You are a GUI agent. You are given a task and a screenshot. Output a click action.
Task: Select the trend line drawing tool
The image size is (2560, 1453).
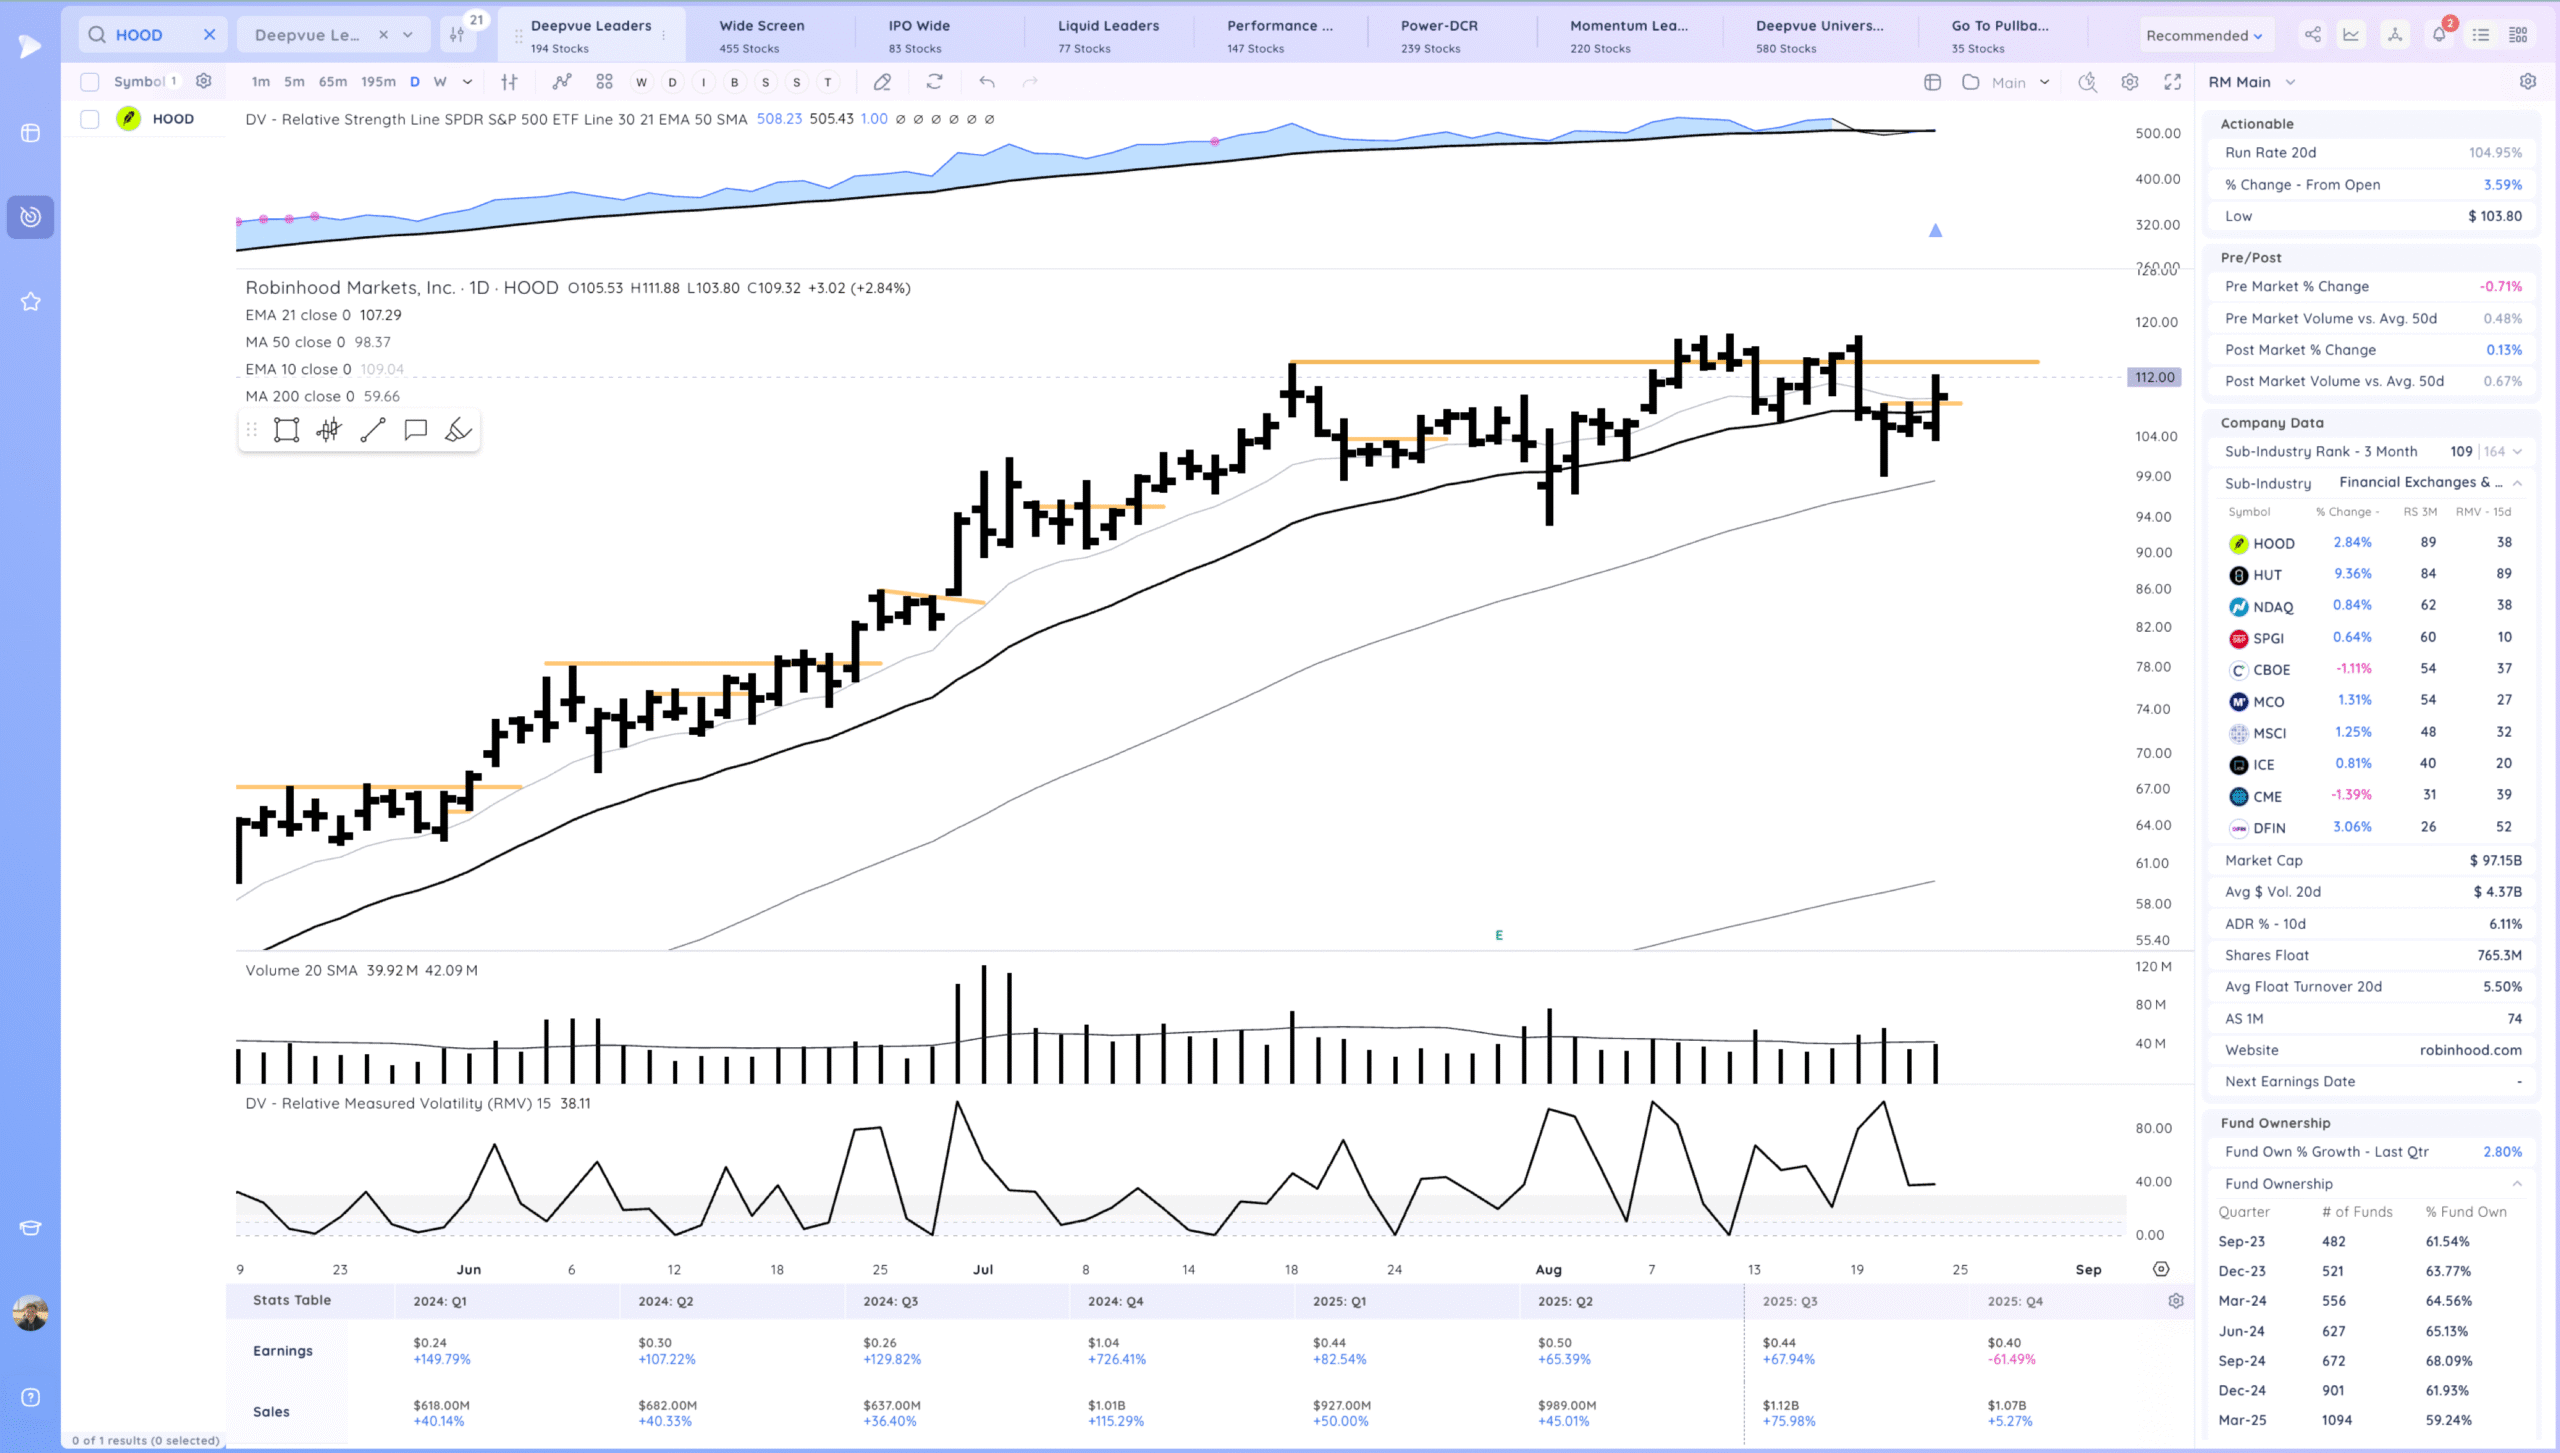373,430
